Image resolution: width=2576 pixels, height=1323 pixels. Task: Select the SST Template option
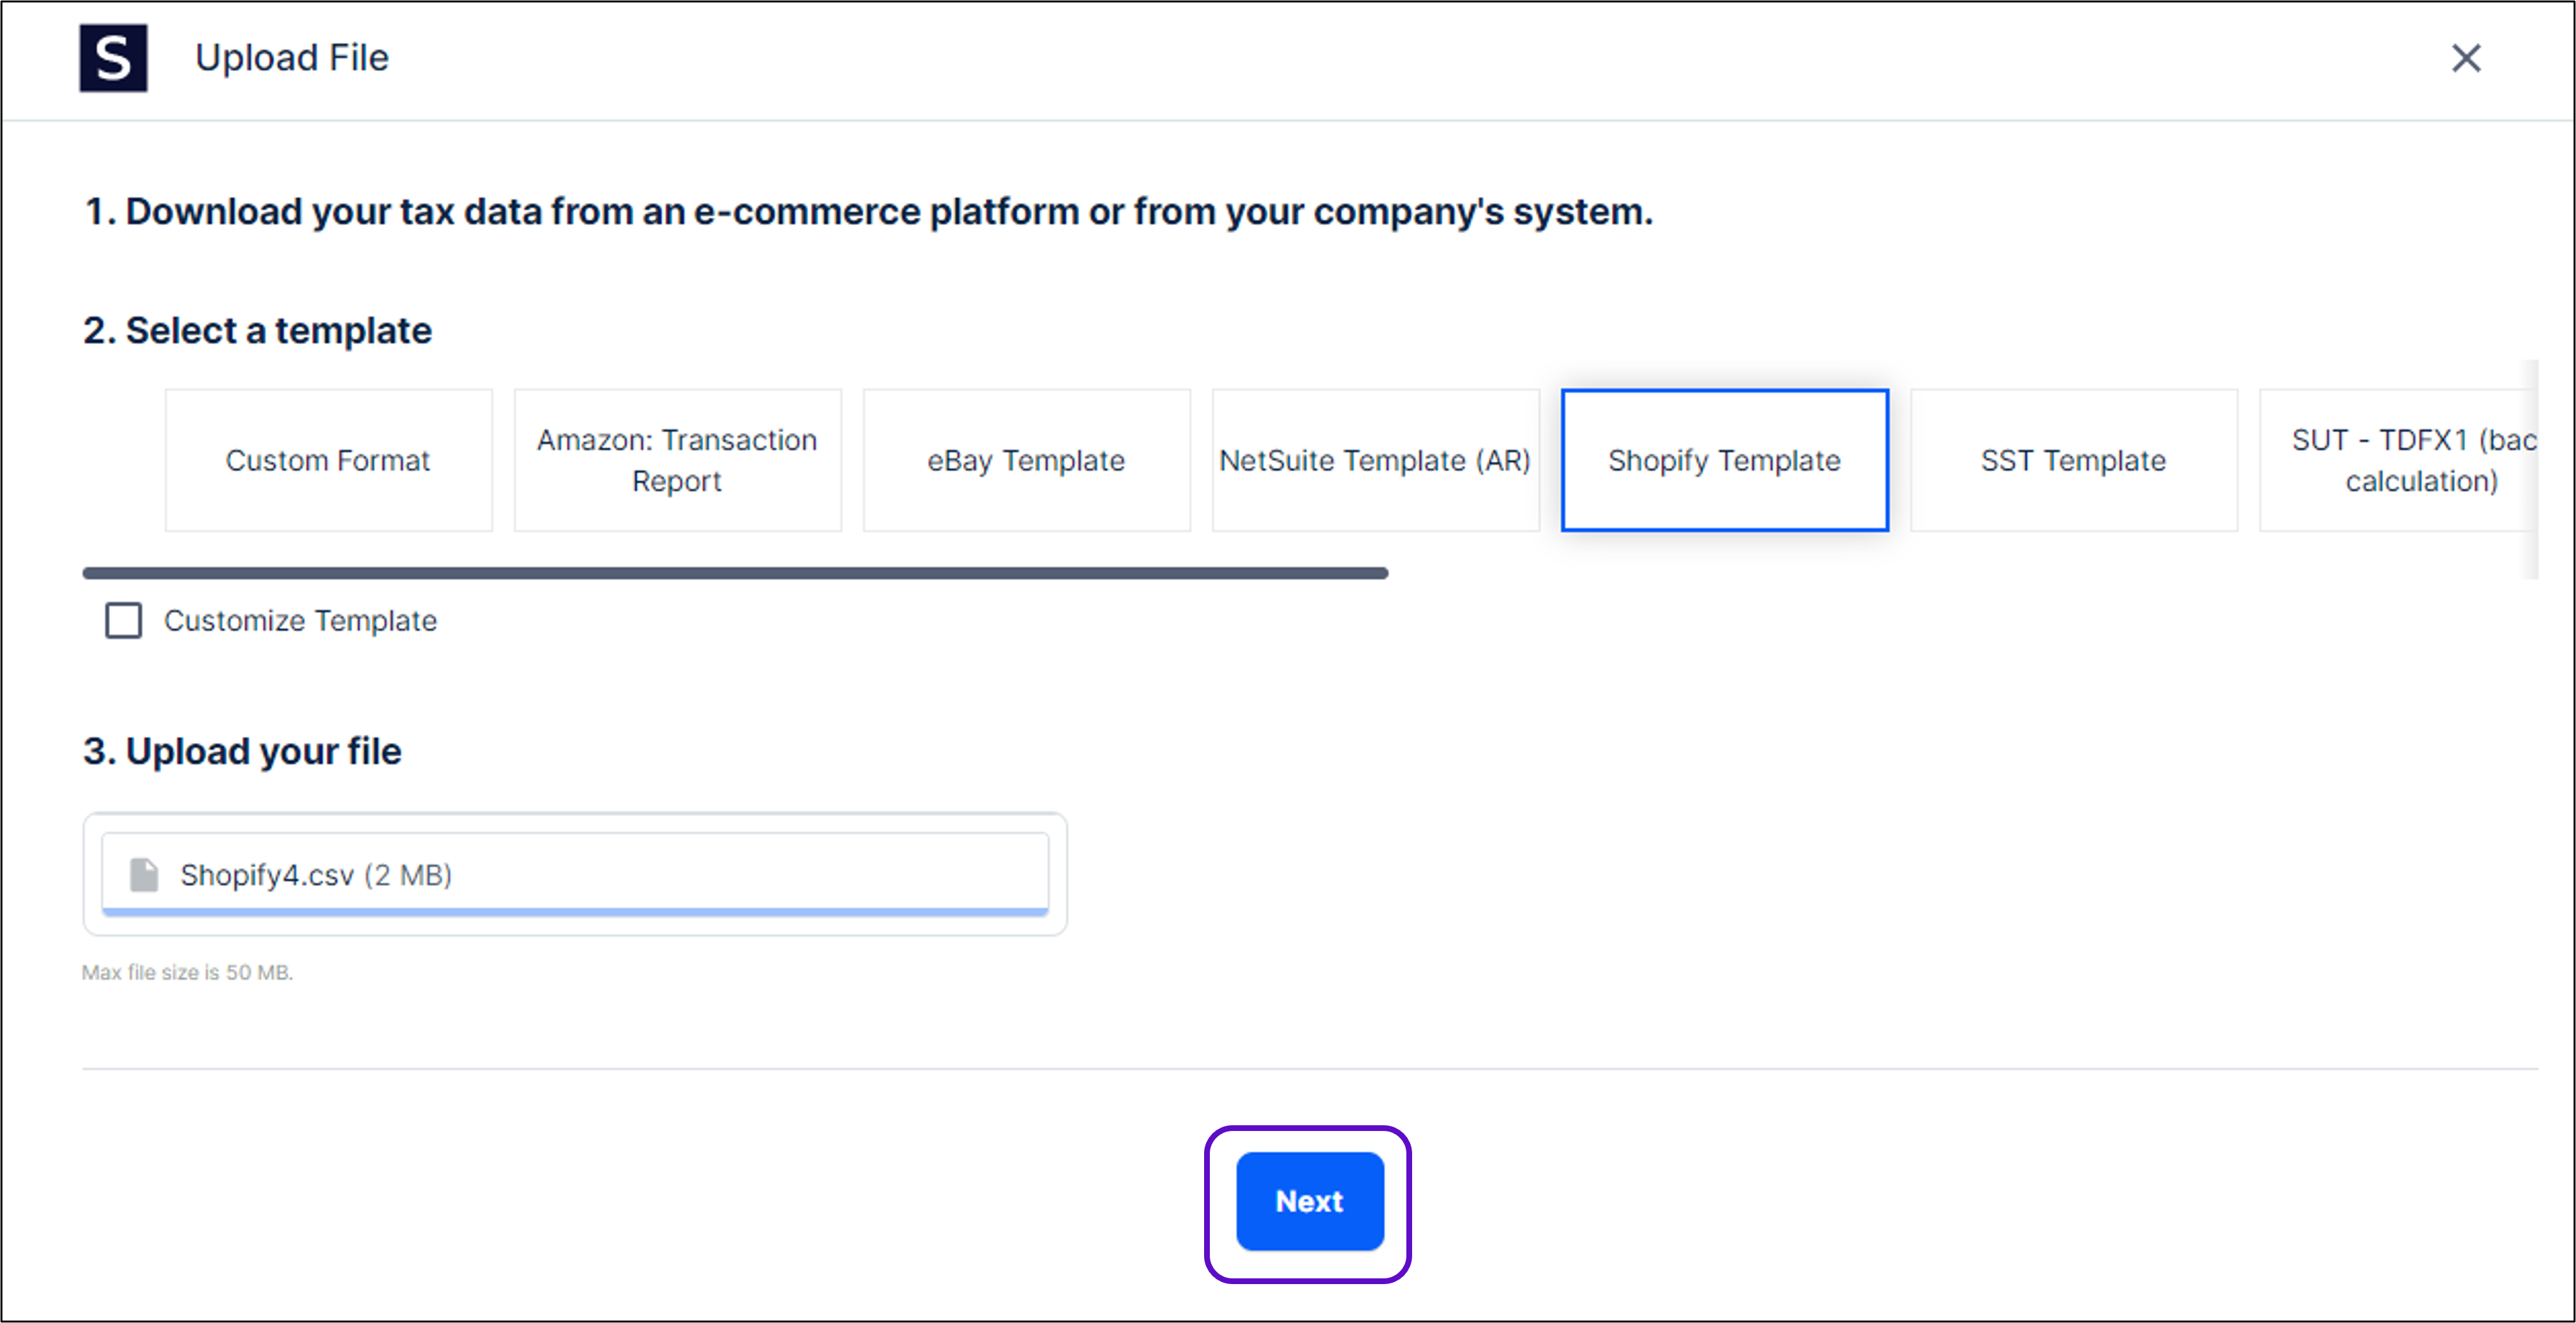tap(2073, 460)
